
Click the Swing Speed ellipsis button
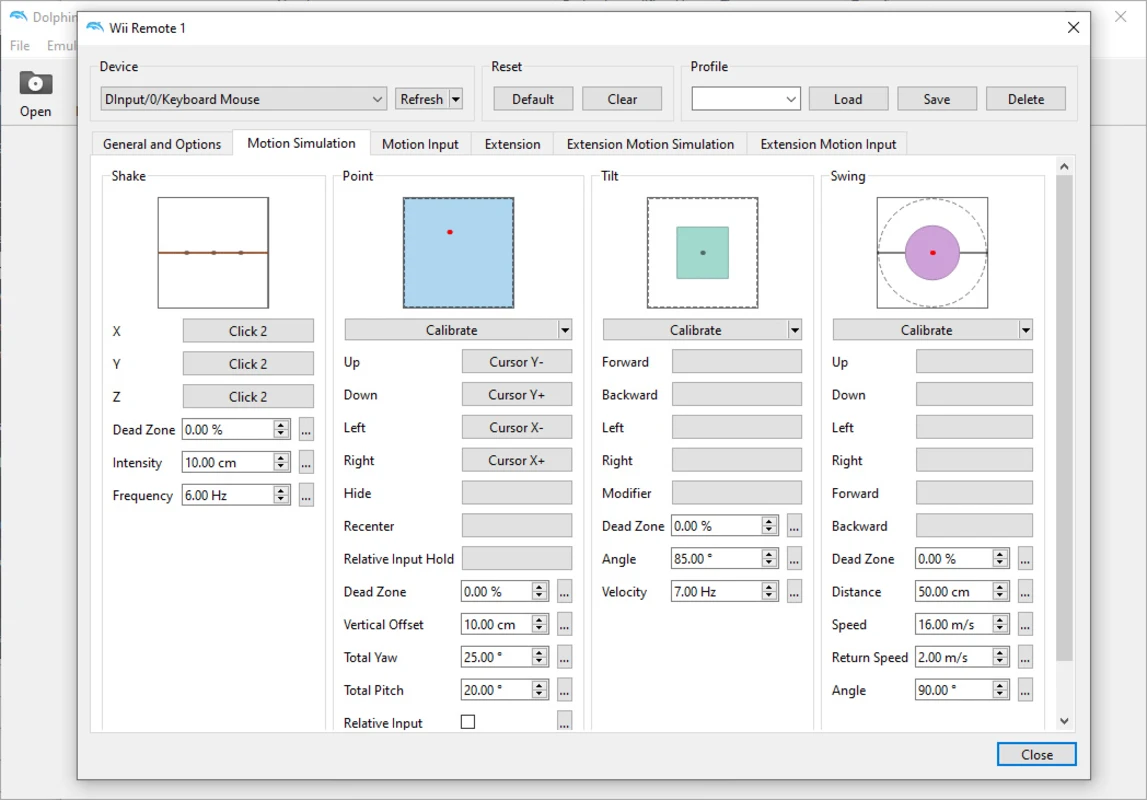(1024, 625)
